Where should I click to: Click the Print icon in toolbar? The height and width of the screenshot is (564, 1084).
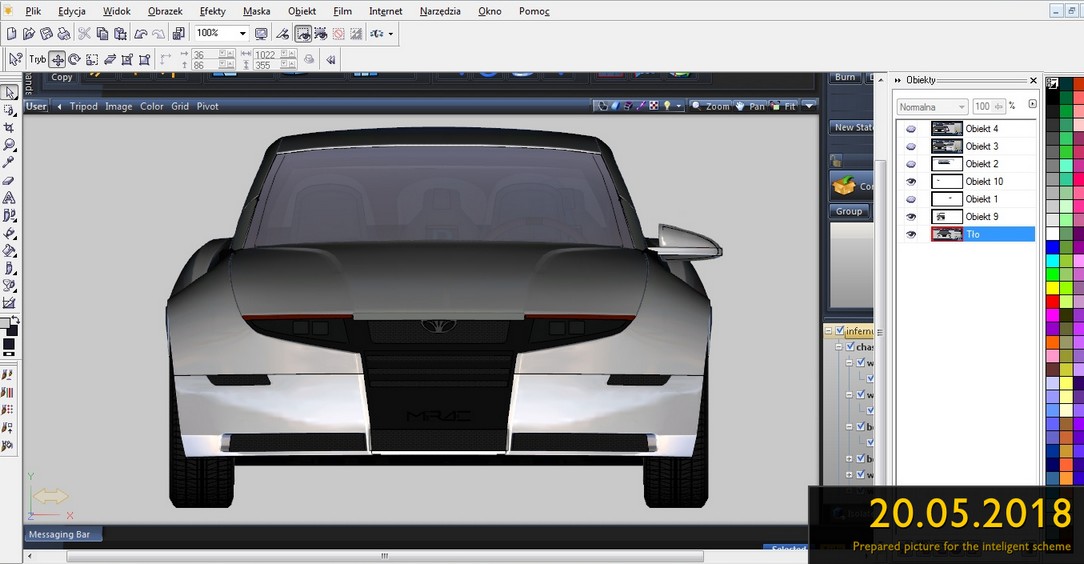tap(64, 33)
